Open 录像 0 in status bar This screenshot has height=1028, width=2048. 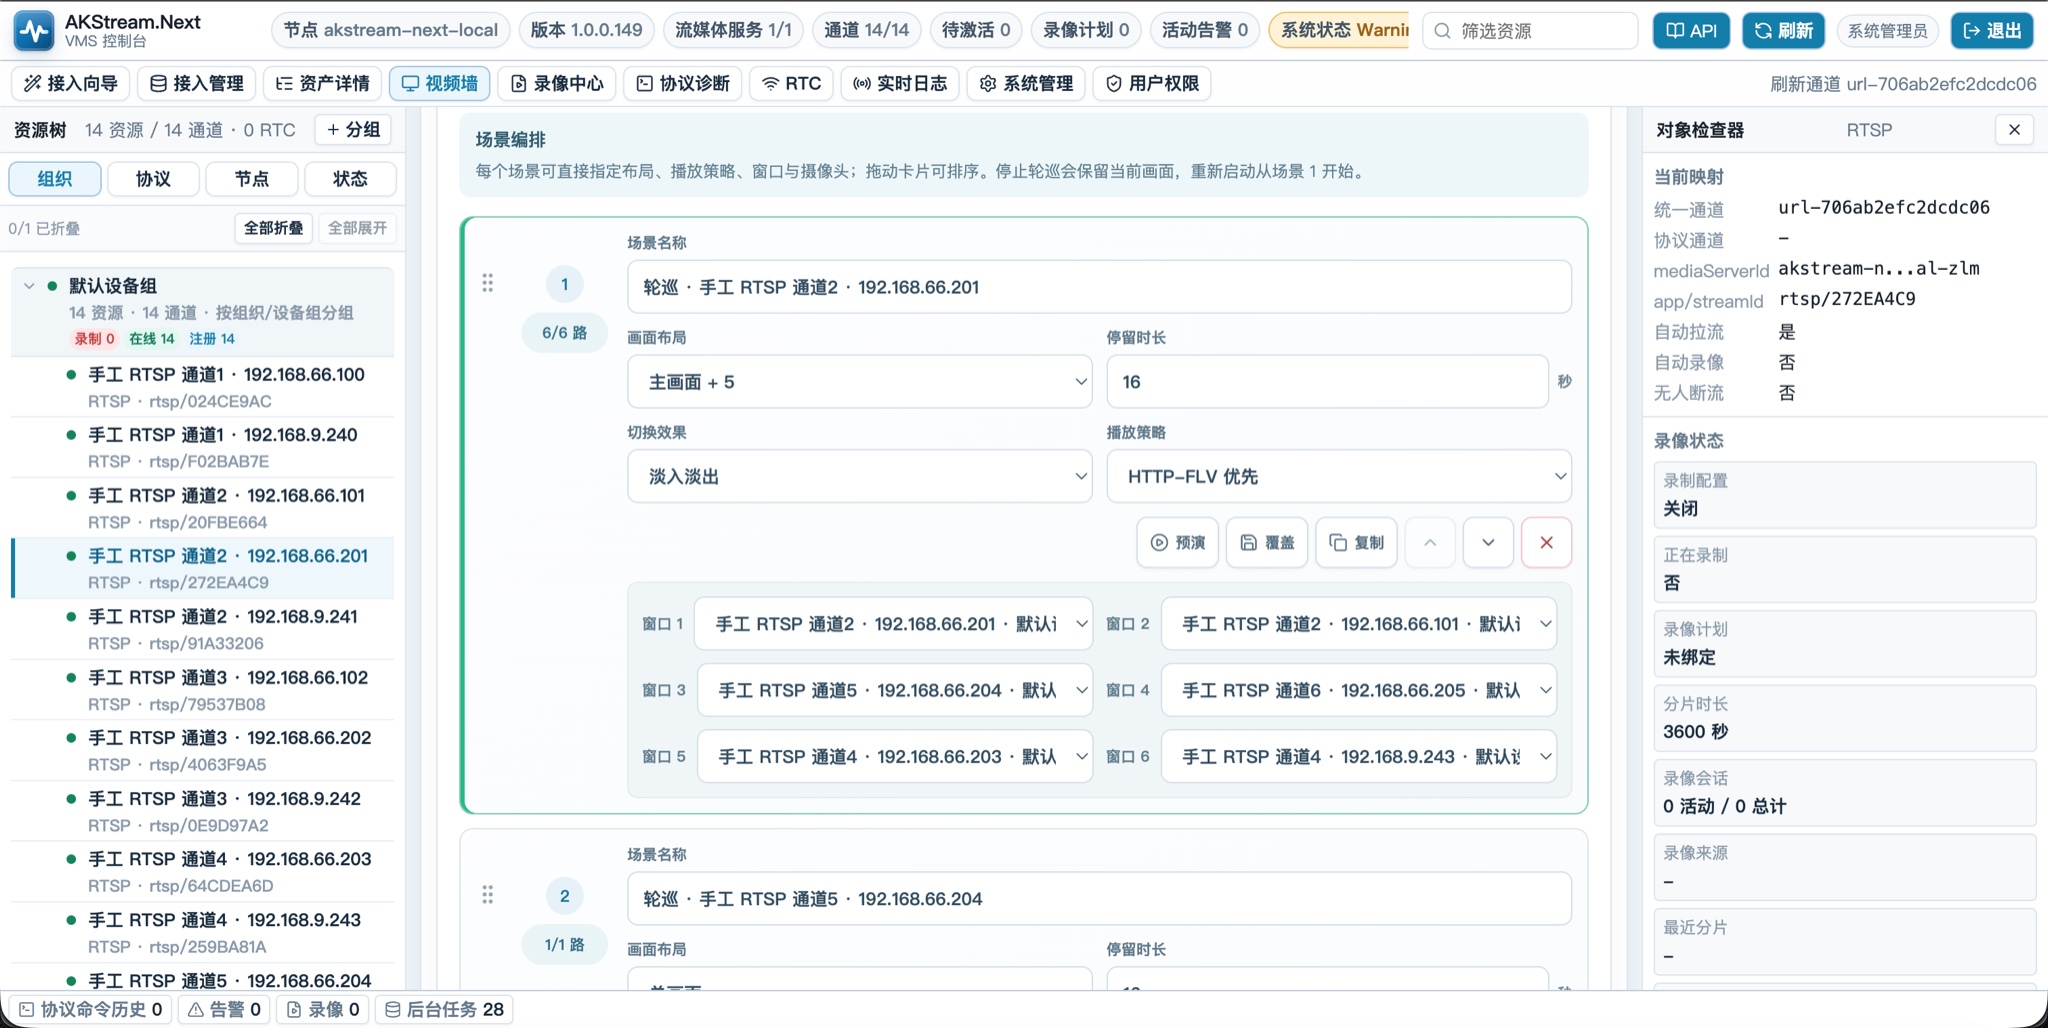point(323,1010)
